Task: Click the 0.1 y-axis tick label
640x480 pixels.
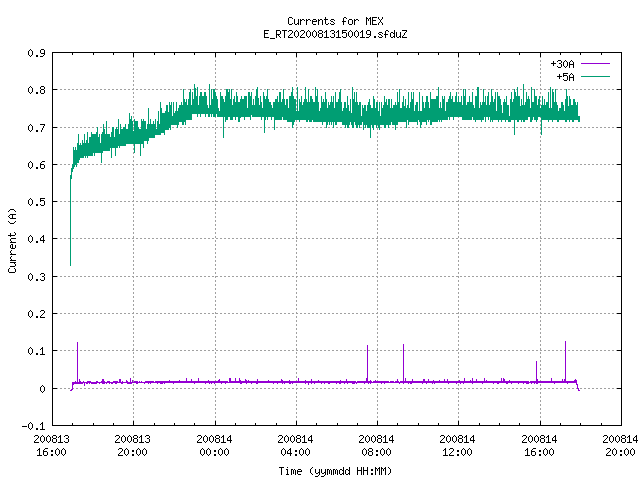Action: click(x=36, y=351)
